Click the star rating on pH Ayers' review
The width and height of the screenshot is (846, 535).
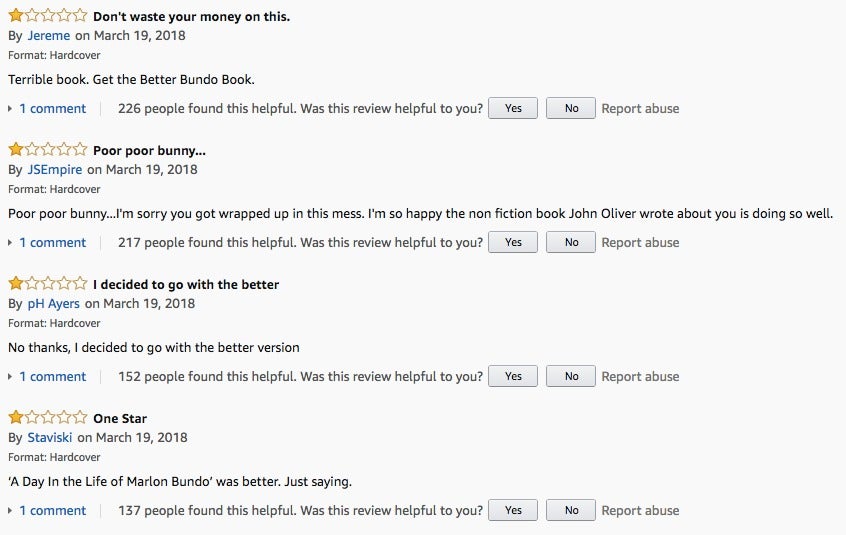click(47, 283)
